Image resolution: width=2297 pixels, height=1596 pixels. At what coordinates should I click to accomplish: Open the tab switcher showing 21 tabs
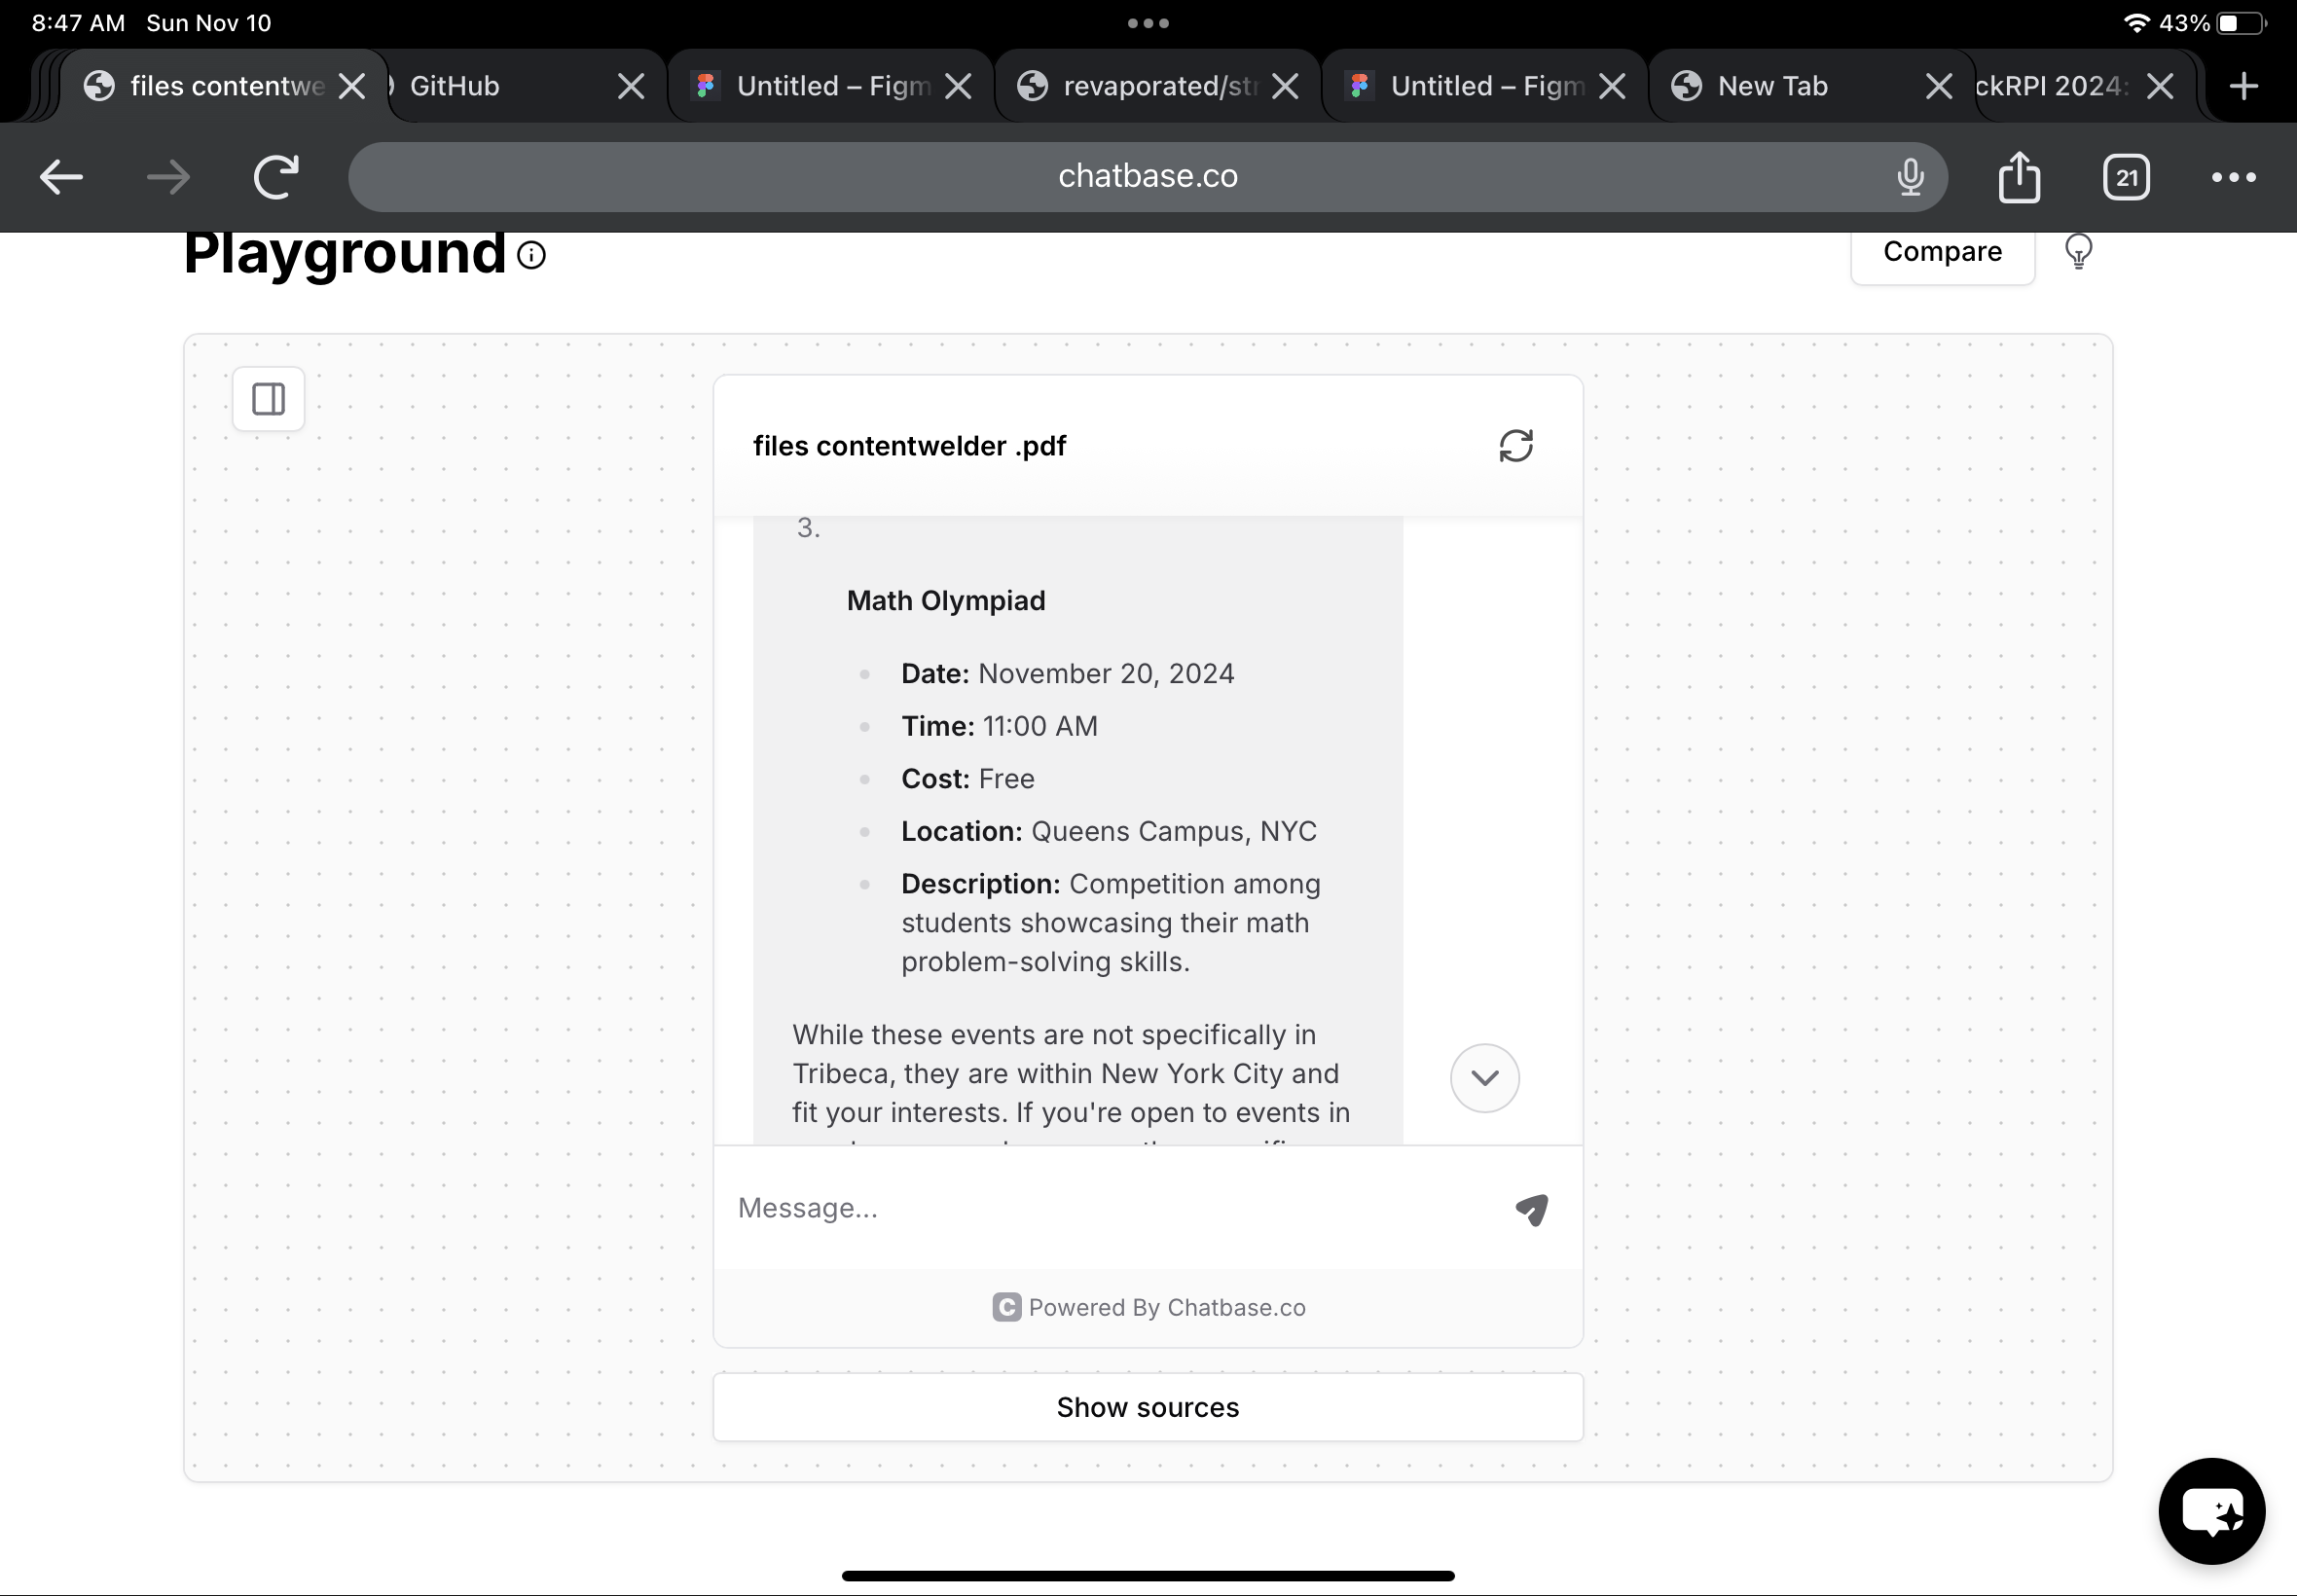(x=2125, y=177)
